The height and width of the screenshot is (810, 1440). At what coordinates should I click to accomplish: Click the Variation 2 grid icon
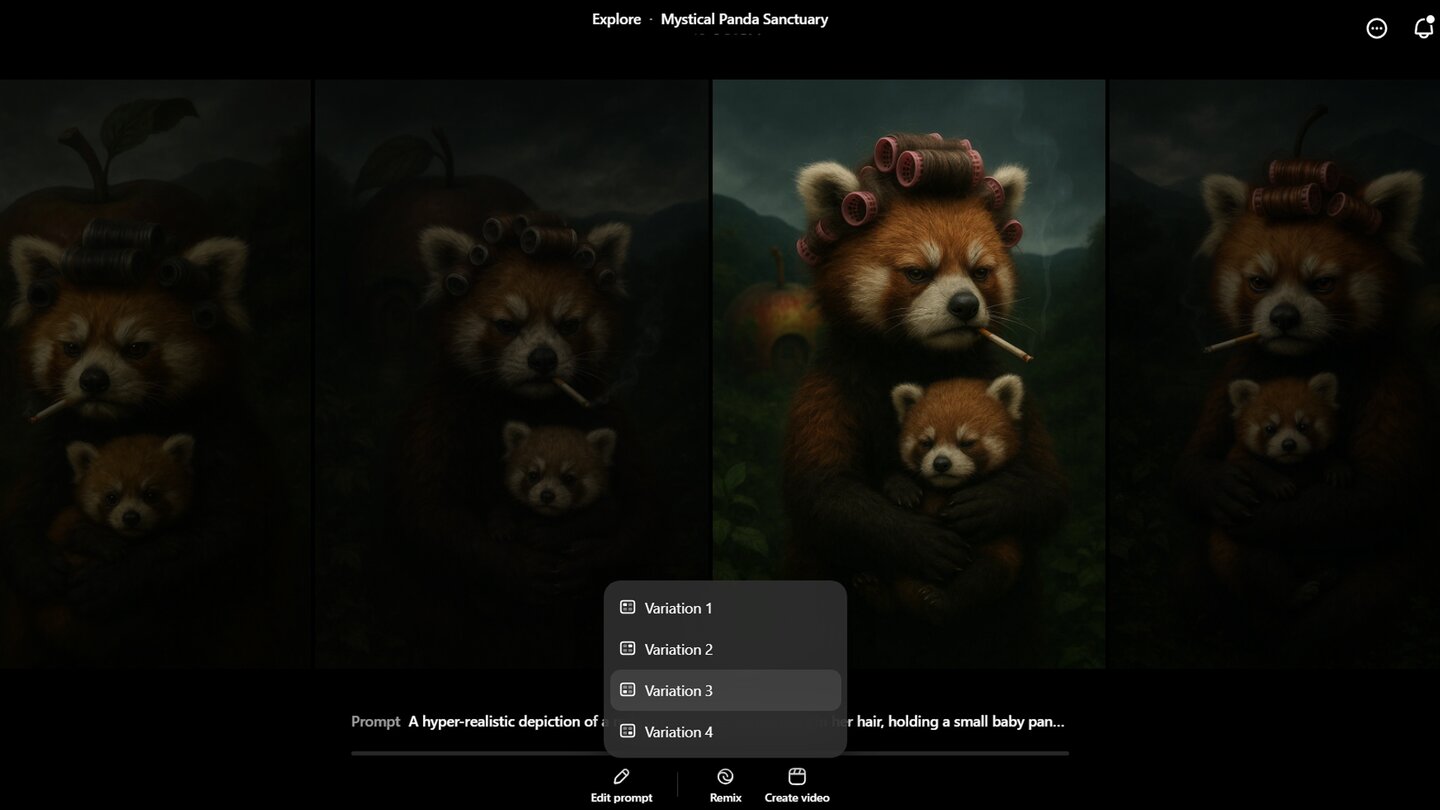click(628, 648)
